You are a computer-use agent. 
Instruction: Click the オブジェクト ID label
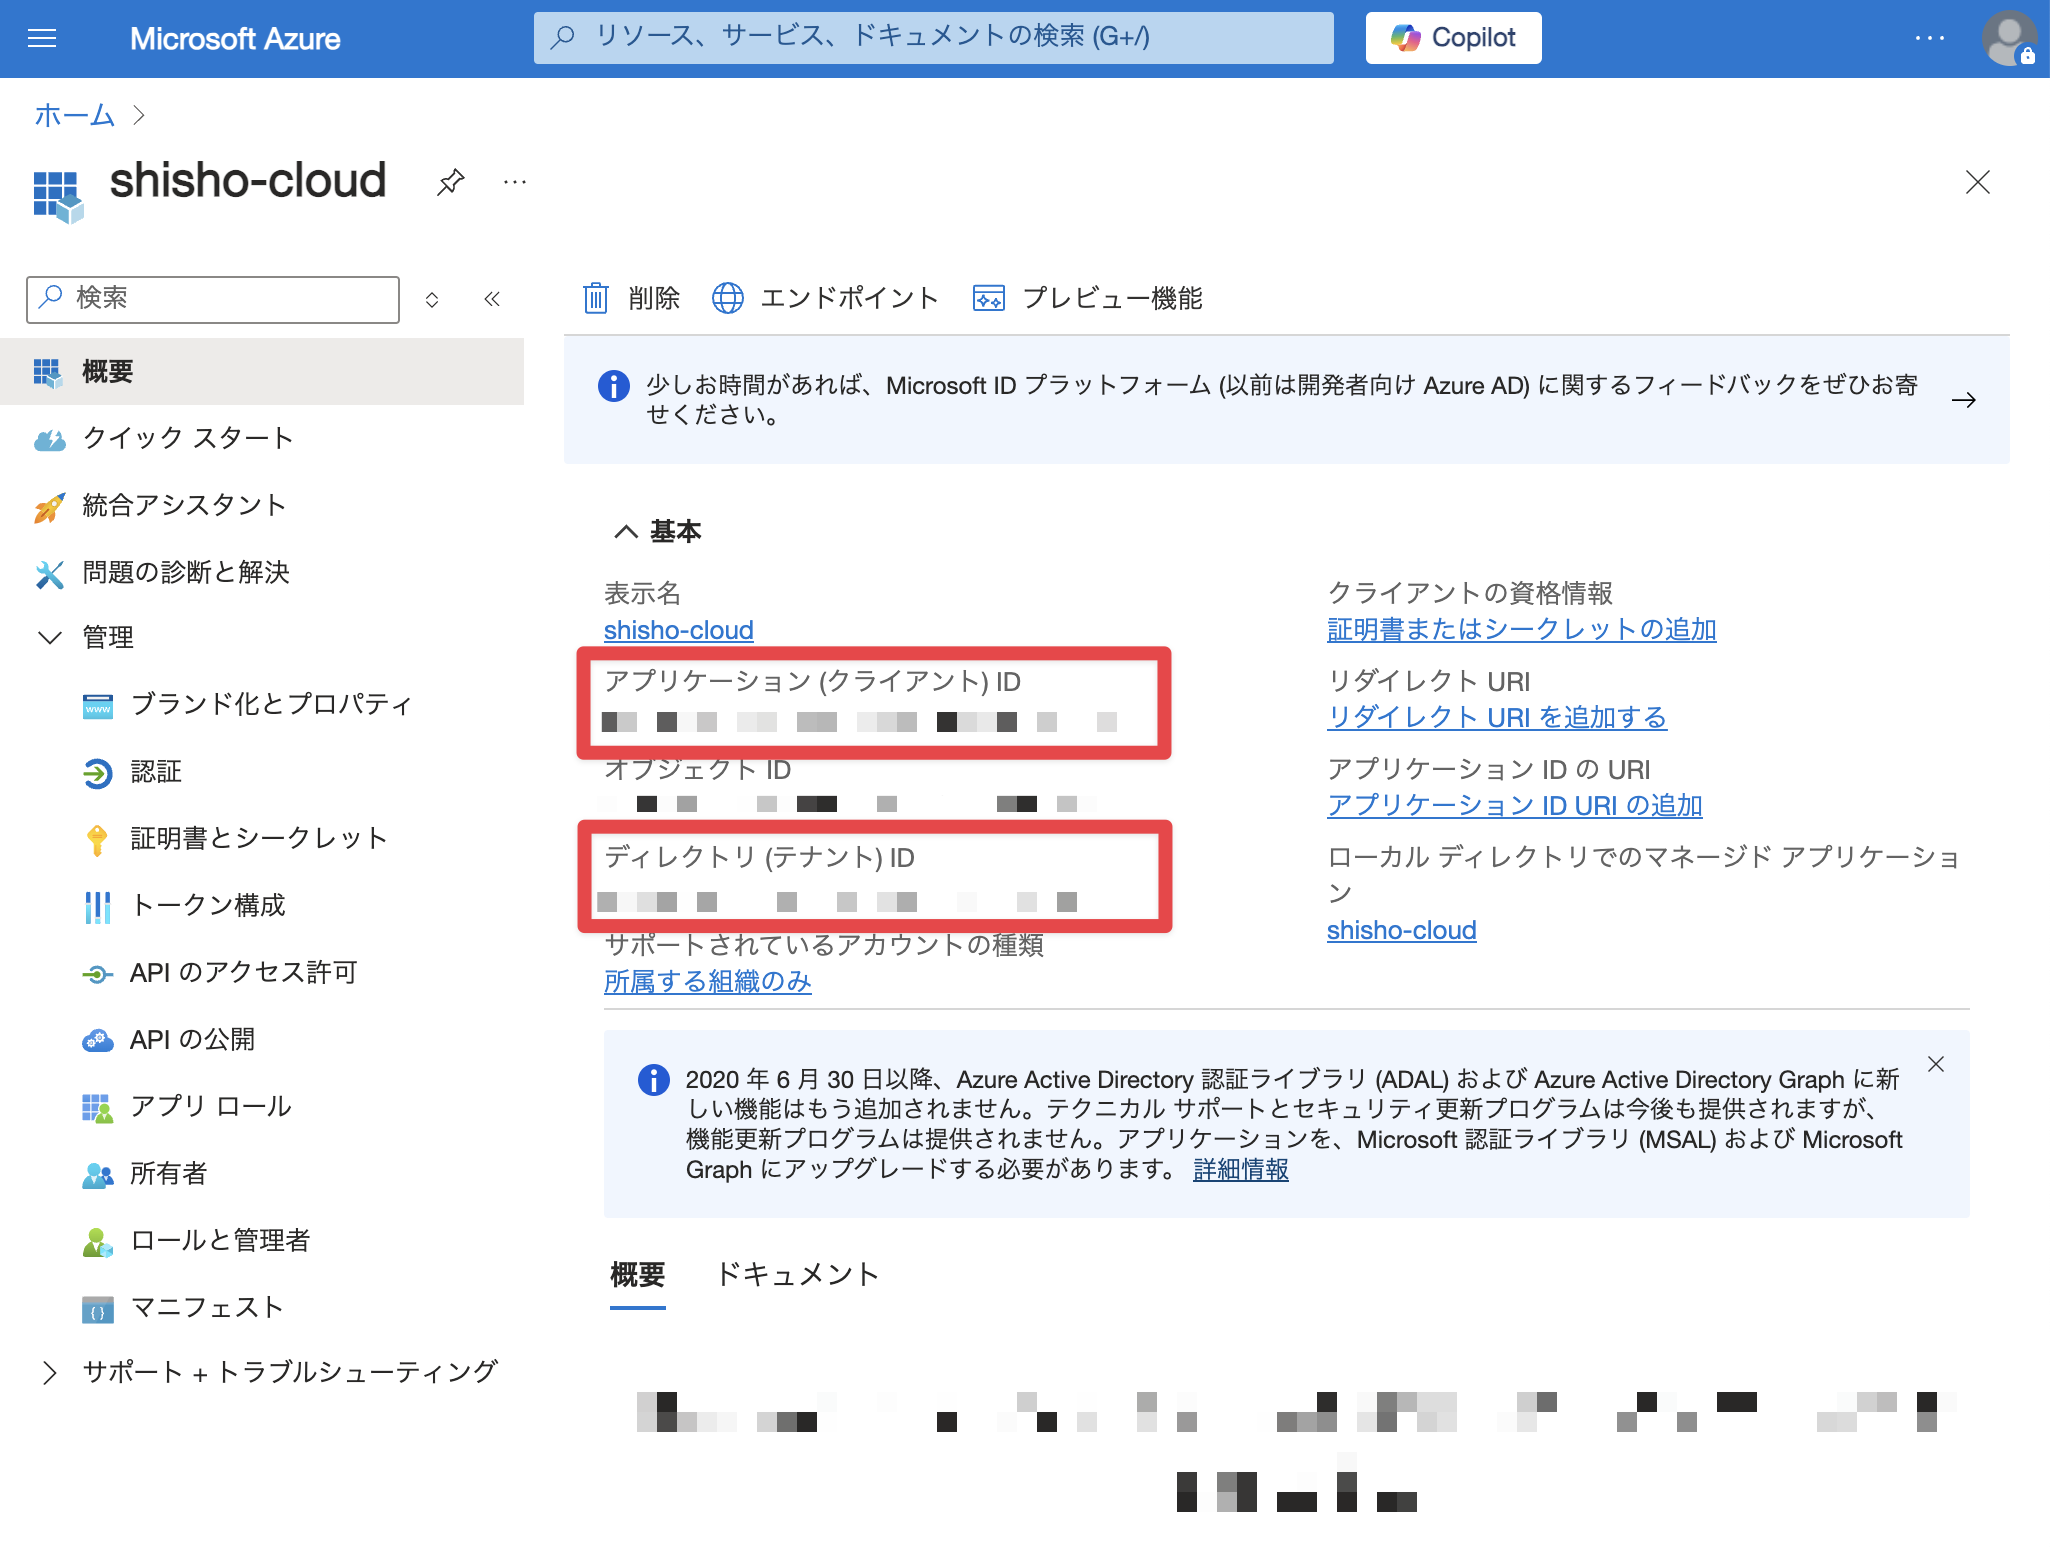click(x=698, y=770)
